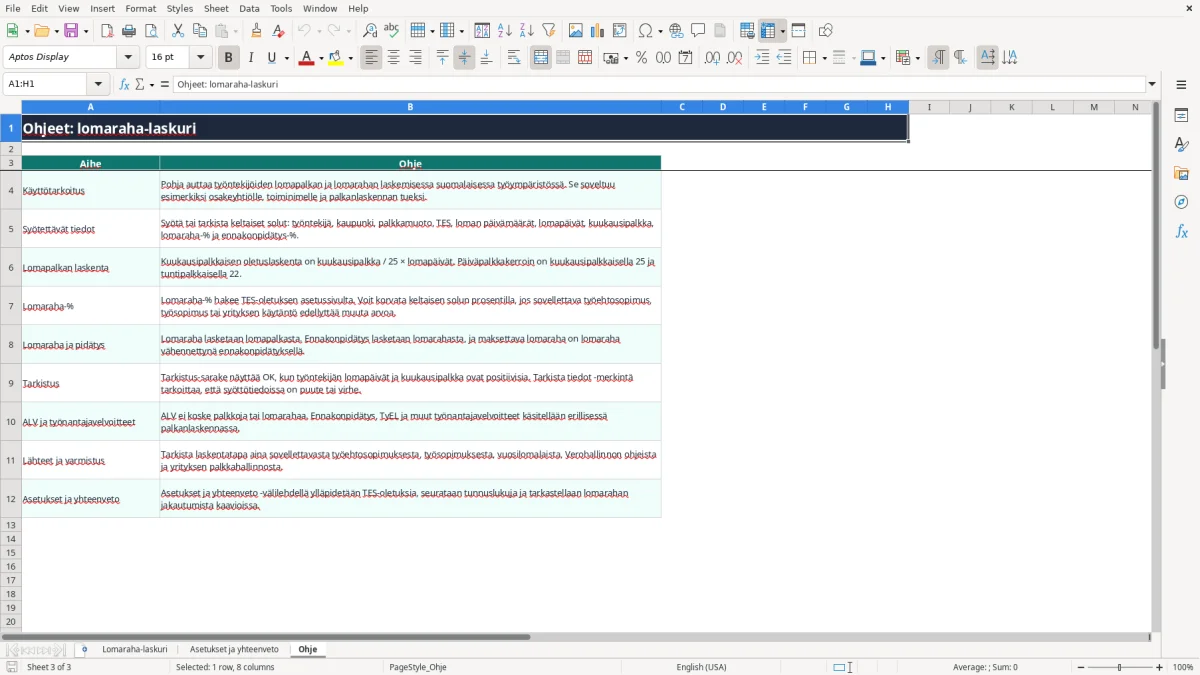The height and width of the screenshot is (675, 1200).
Task: Toggle Wrap Text button
Action: coord(514,58)
